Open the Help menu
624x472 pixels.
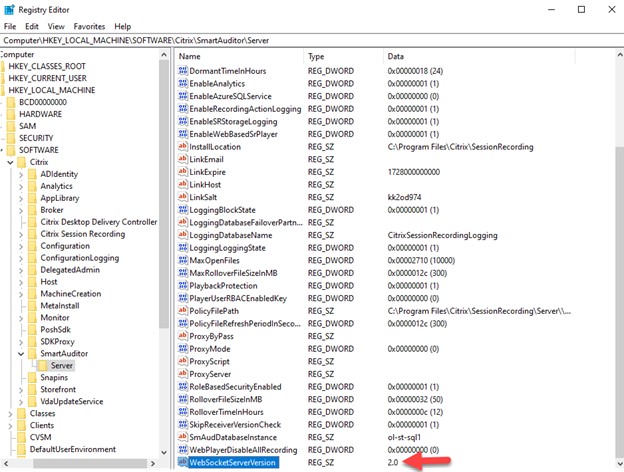click(x=123, y=26)
